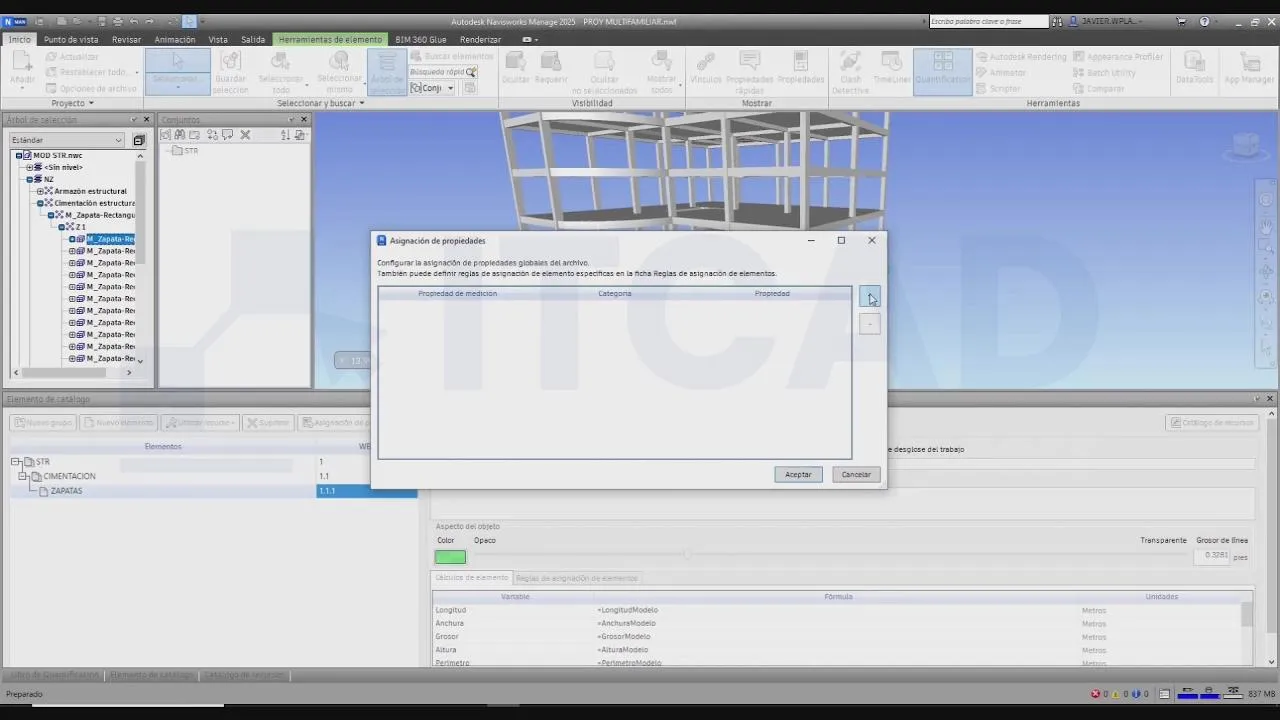Collapse Cimentación estructural tree node
This screenshot has width=1280, height=720.
[40, 203]
